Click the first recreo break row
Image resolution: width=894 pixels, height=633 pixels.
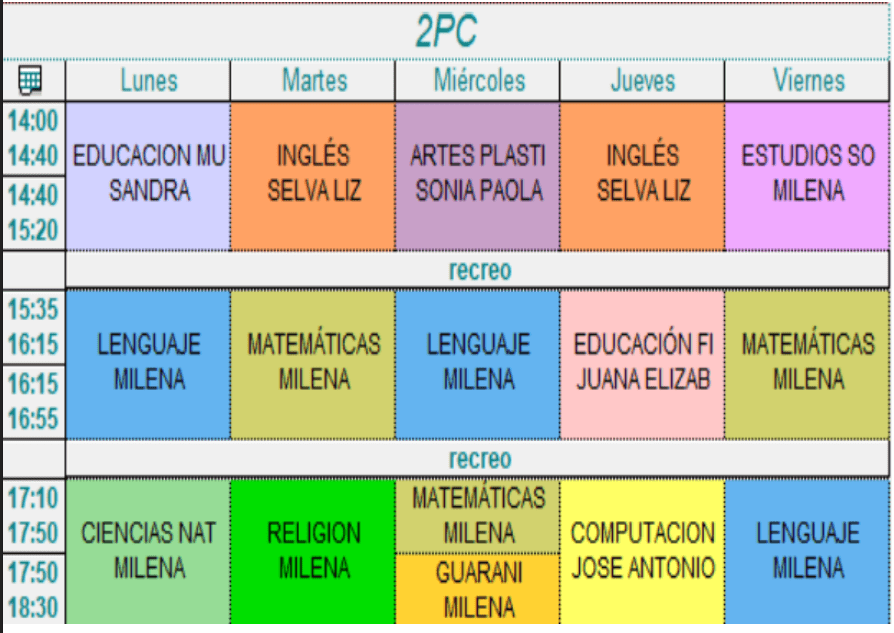[x=478, y=270]
